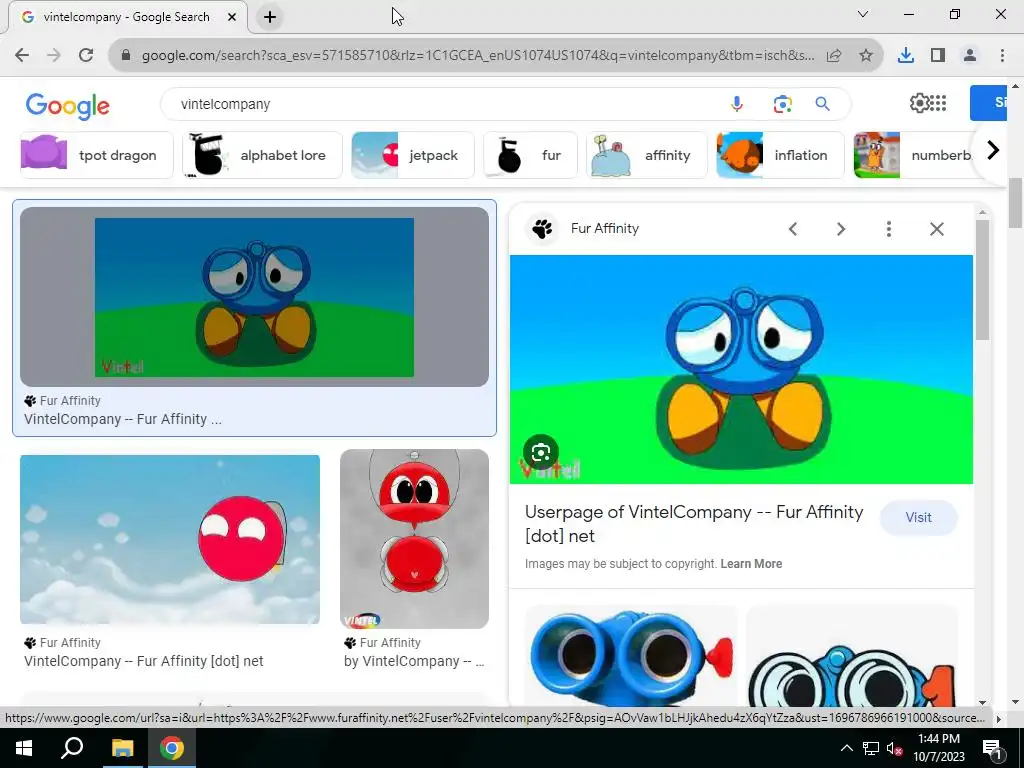
Task: Go to next image in preview panel
Action: [x=840, y=229]
